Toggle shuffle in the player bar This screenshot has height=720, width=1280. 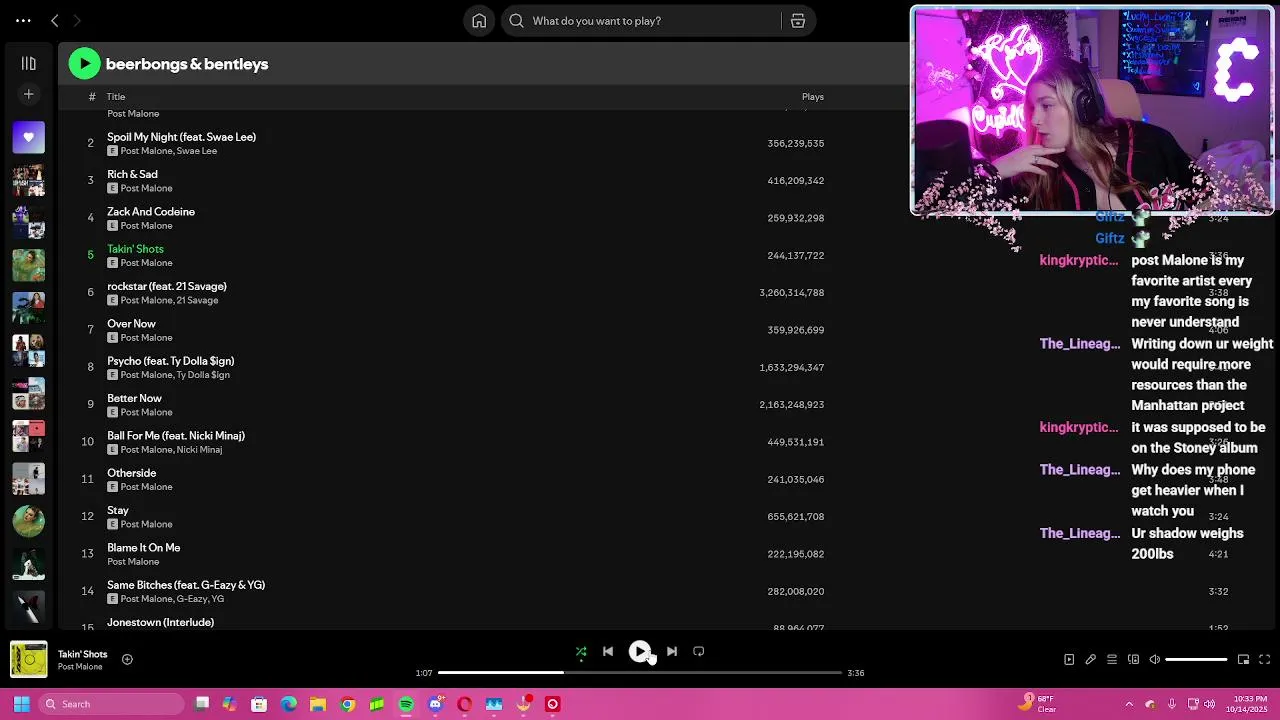coord(581,652)
